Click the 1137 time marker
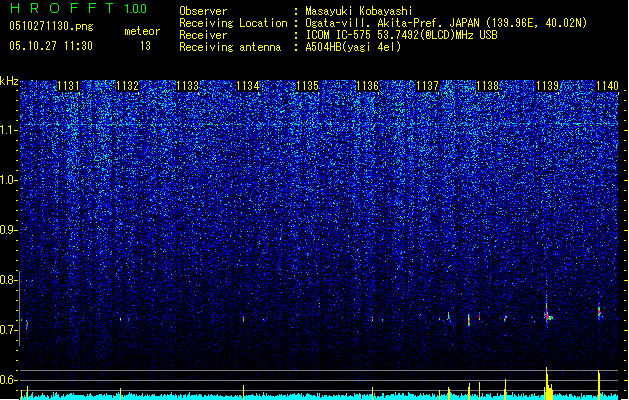 point(428,86)
